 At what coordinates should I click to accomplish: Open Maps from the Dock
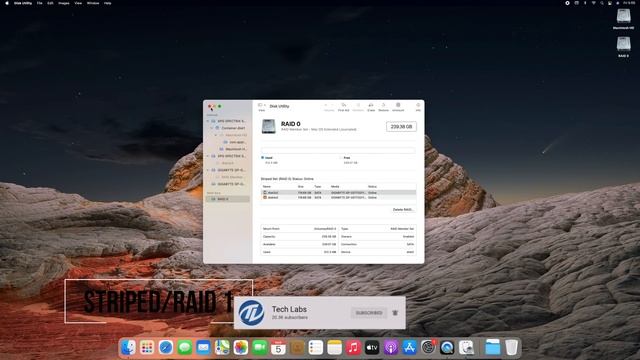[222, 348]
